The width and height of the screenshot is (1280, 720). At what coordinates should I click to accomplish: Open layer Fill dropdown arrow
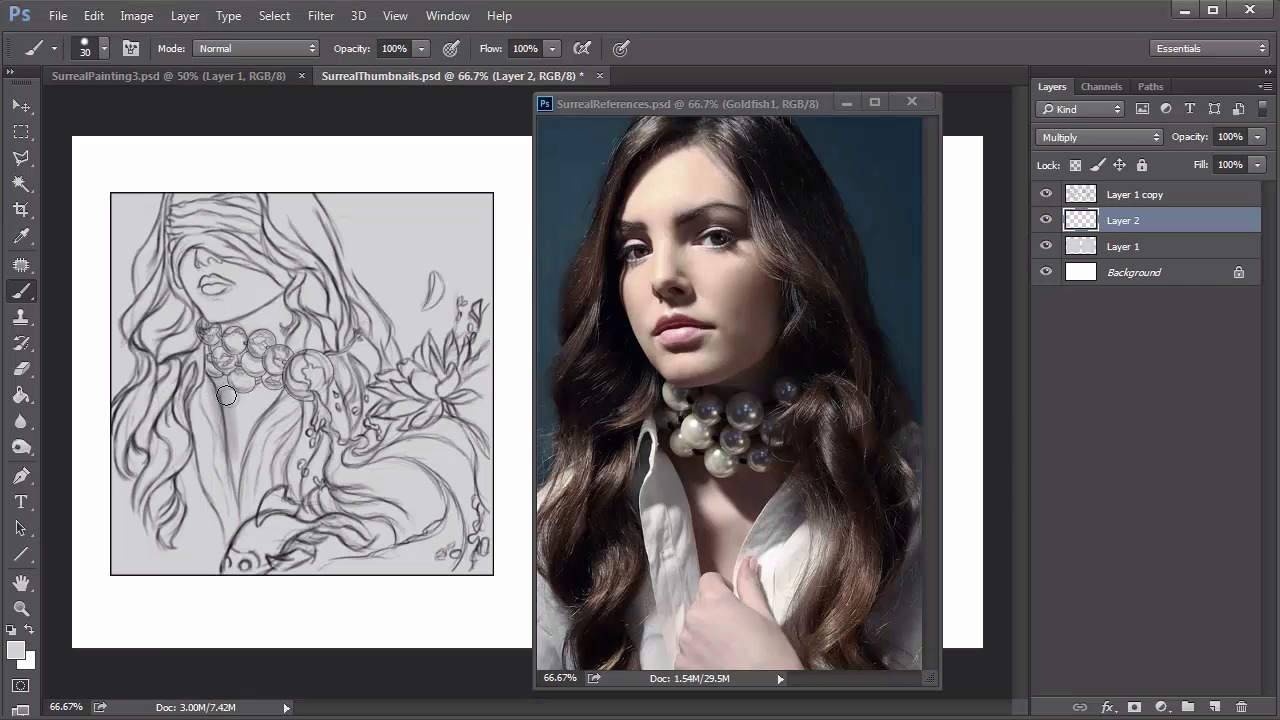pos(1257,165)
